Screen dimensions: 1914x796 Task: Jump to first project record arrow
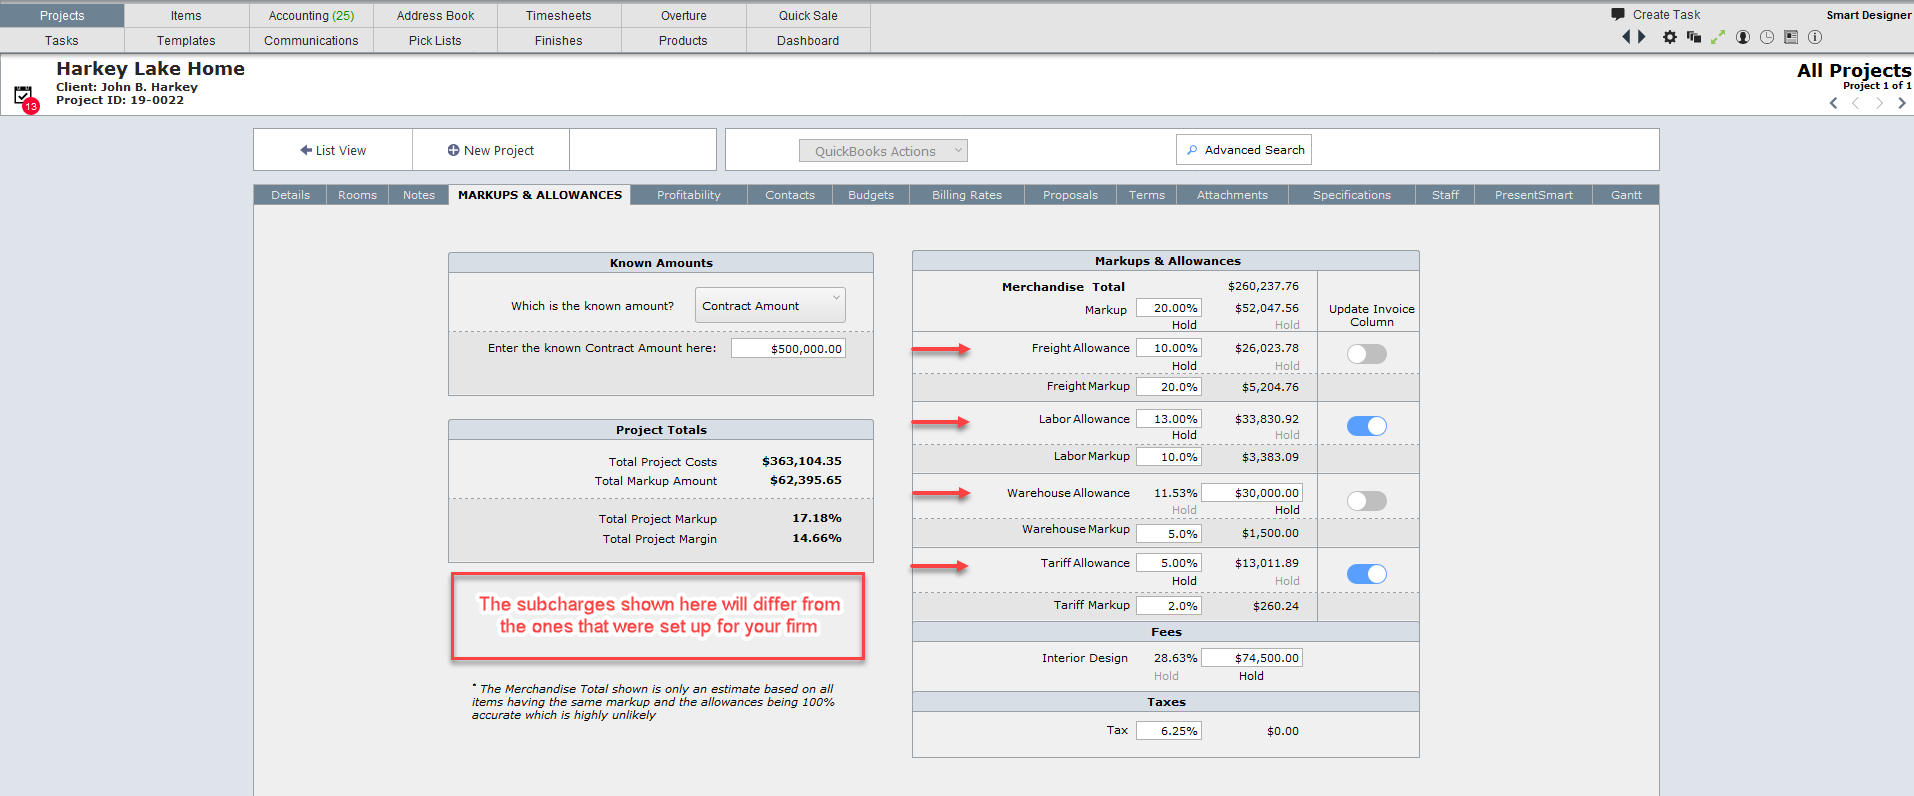[1834, 103]
